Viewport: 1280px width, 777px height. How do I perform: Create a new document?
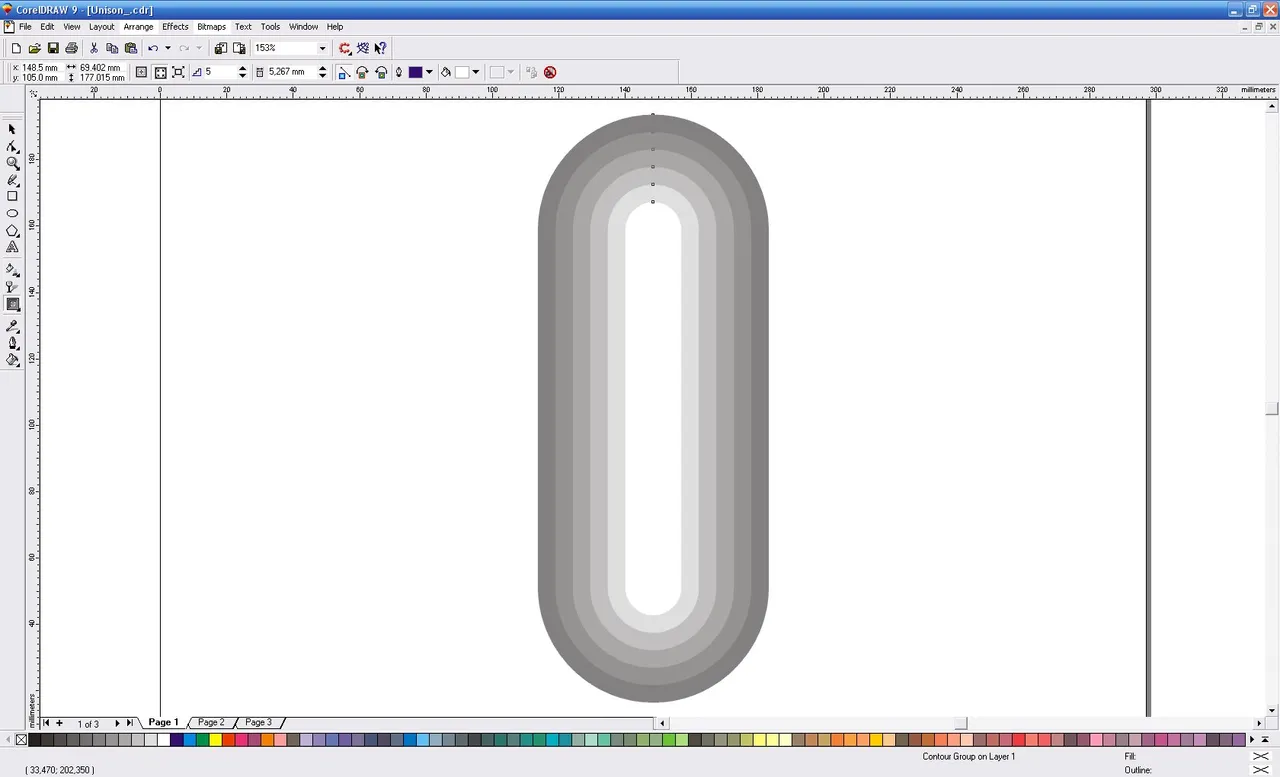coord(16,48)
